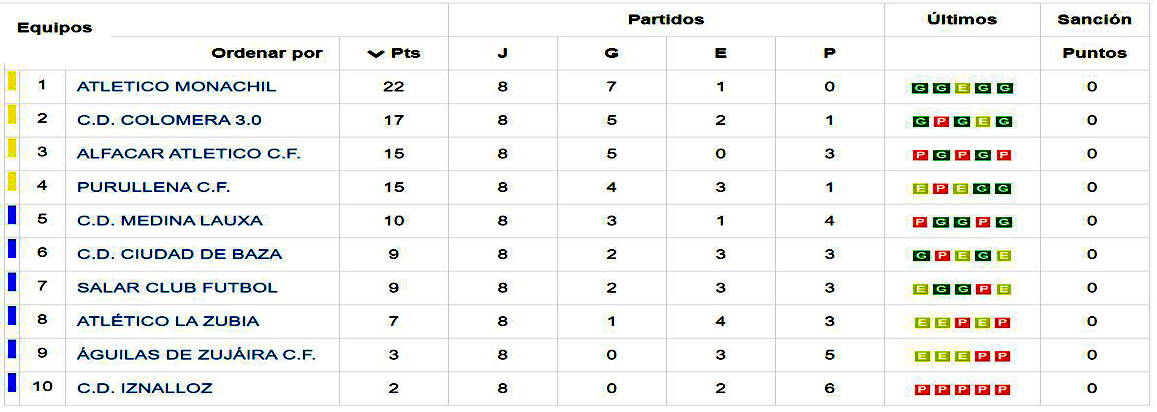Image resolution: width=1157 pixels, height=412 pixels.
Task: Click the yellow E badge in Atletico Monachil's results
Action: click(962, 88)
